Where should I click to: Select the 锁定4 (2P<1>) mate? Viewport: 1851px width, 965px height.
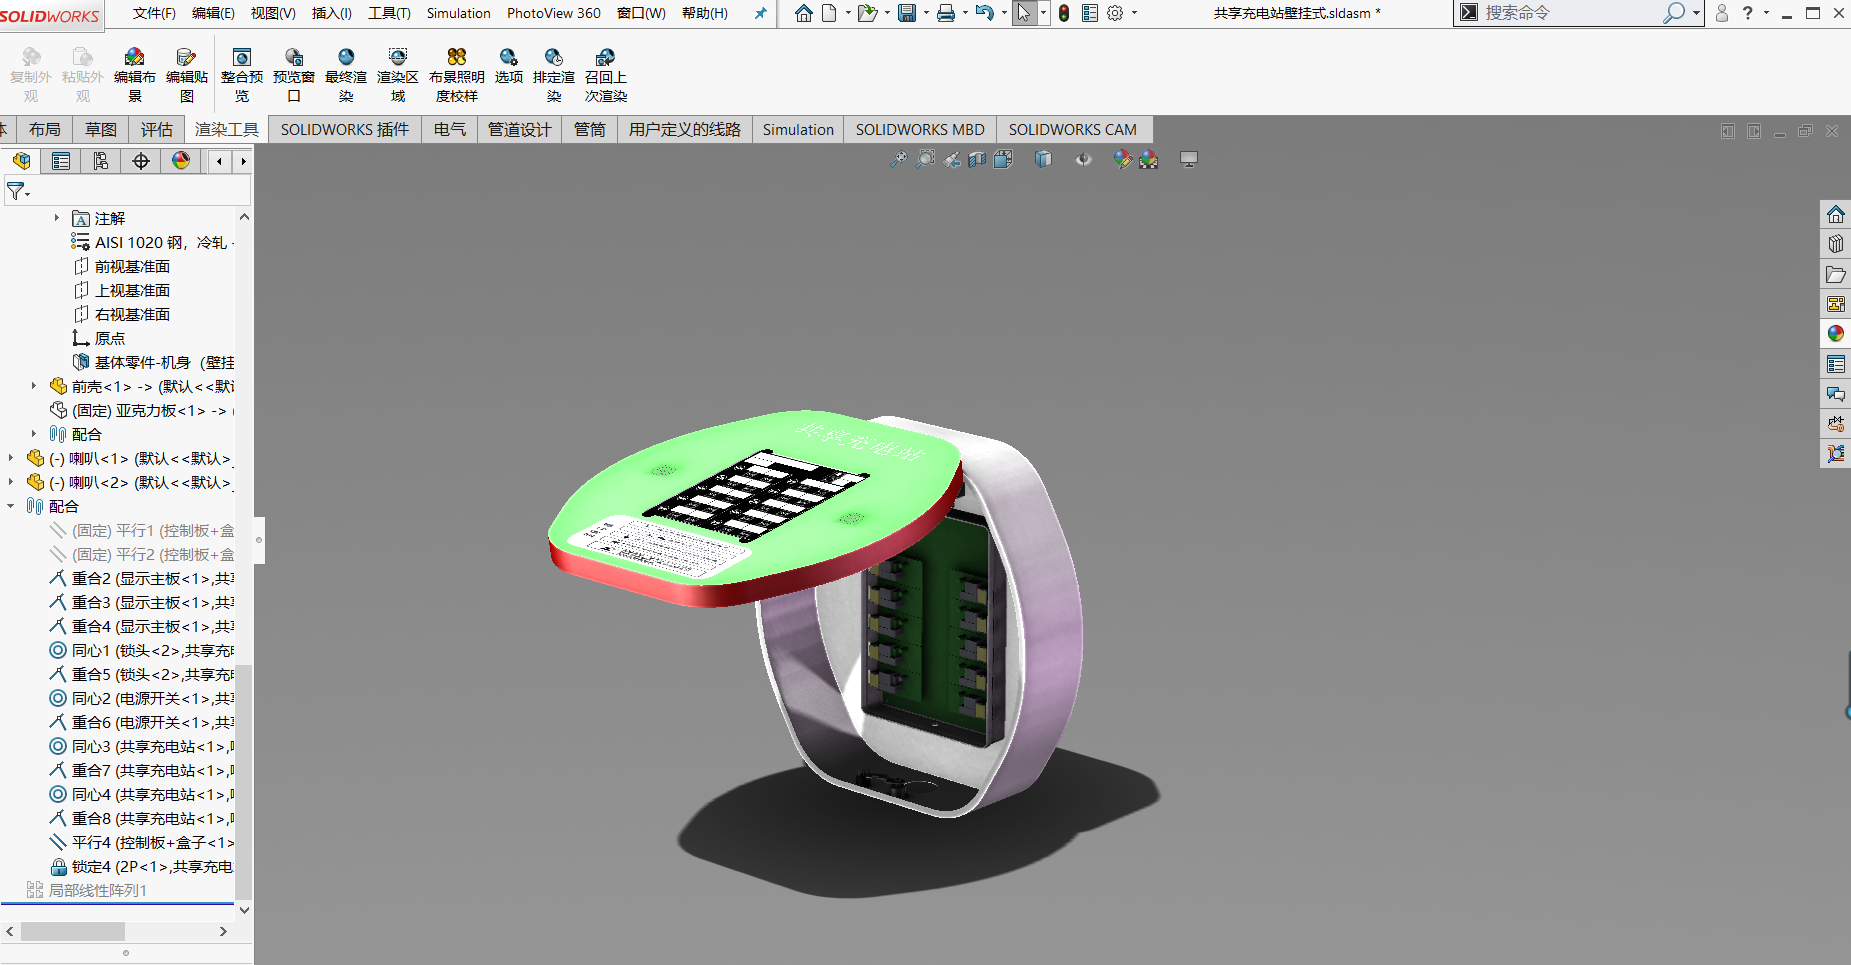click(142, 866)
